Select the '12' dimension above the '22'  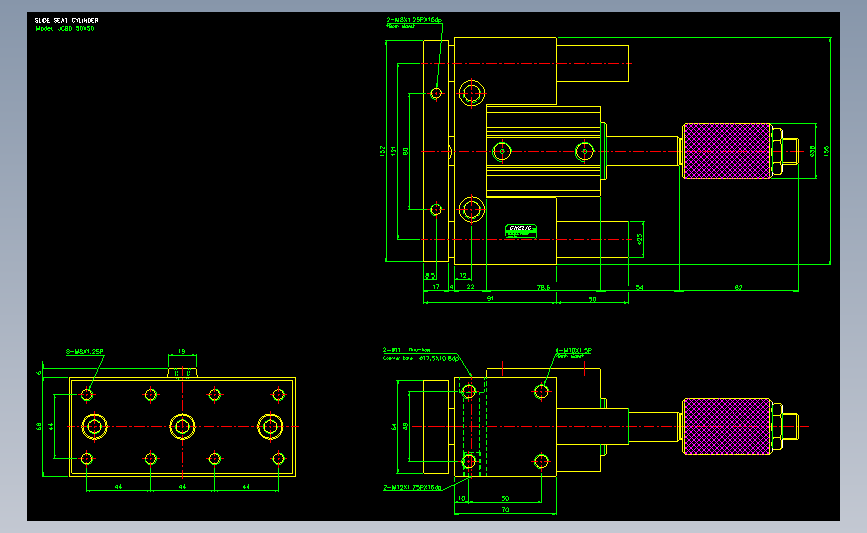click(x=463, y=275)
